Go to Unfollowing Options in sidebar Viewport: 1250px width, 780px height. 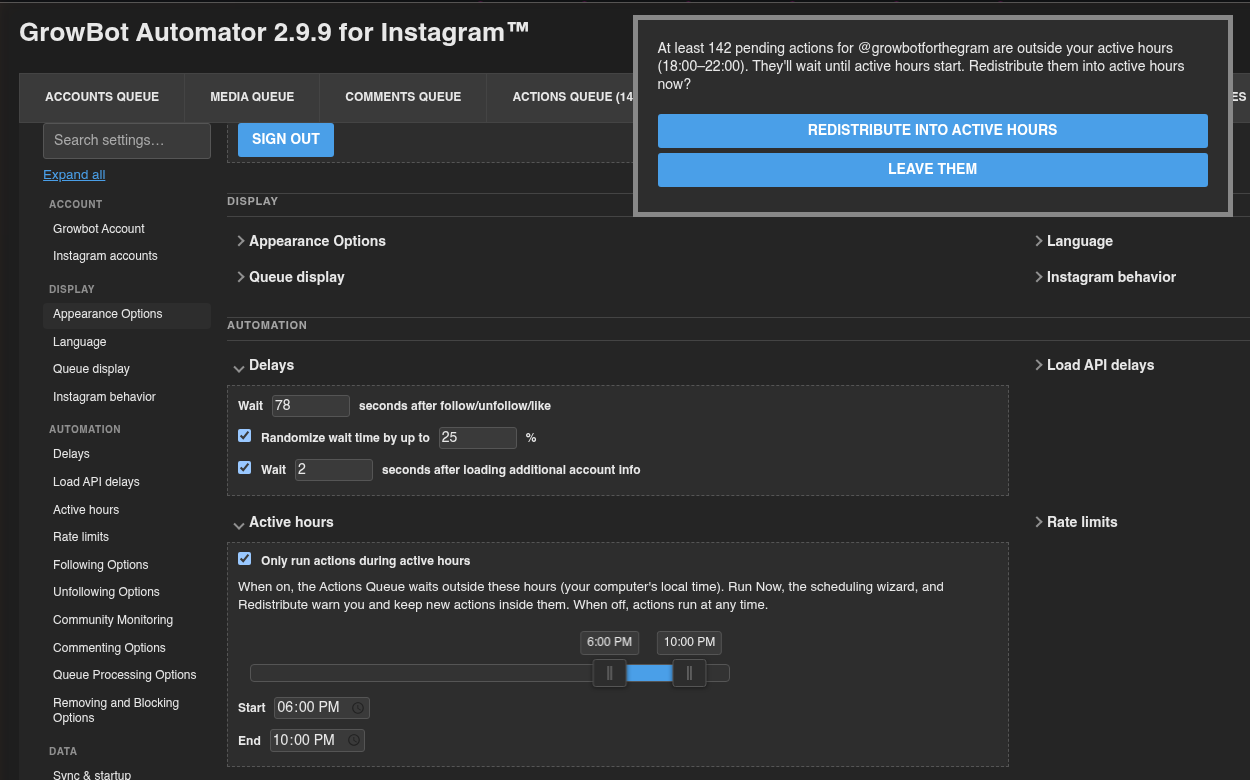pyautogui.click(x=106, y=592)
